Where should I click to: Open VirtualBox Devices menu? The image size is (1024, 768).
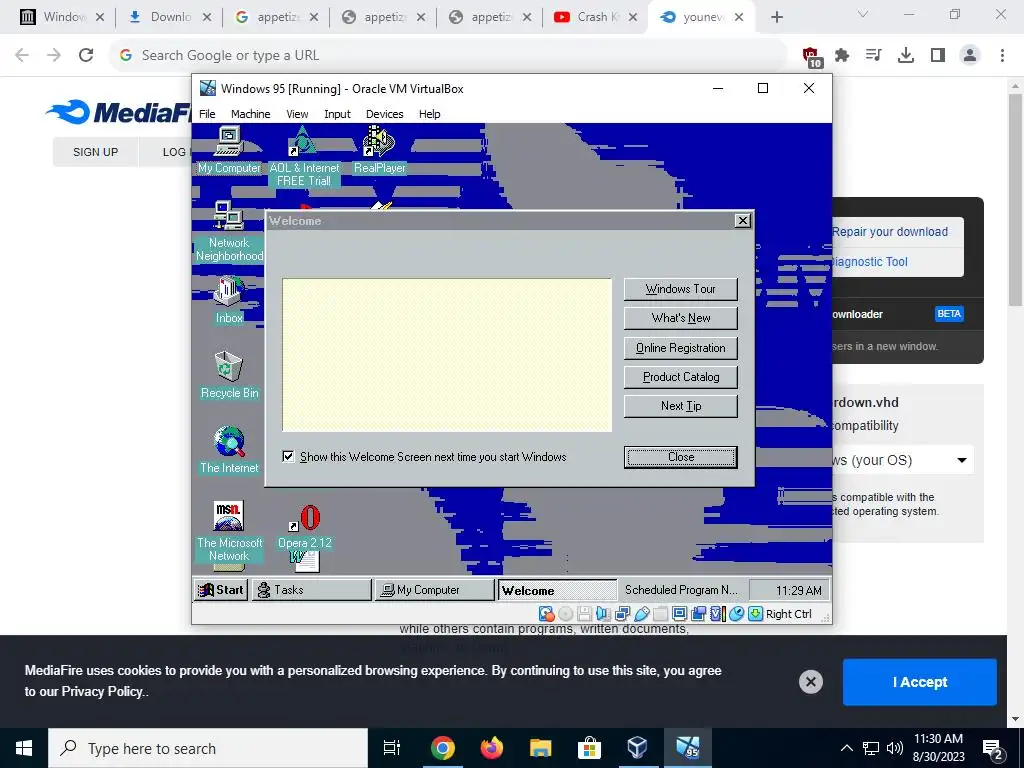point(384,114)
